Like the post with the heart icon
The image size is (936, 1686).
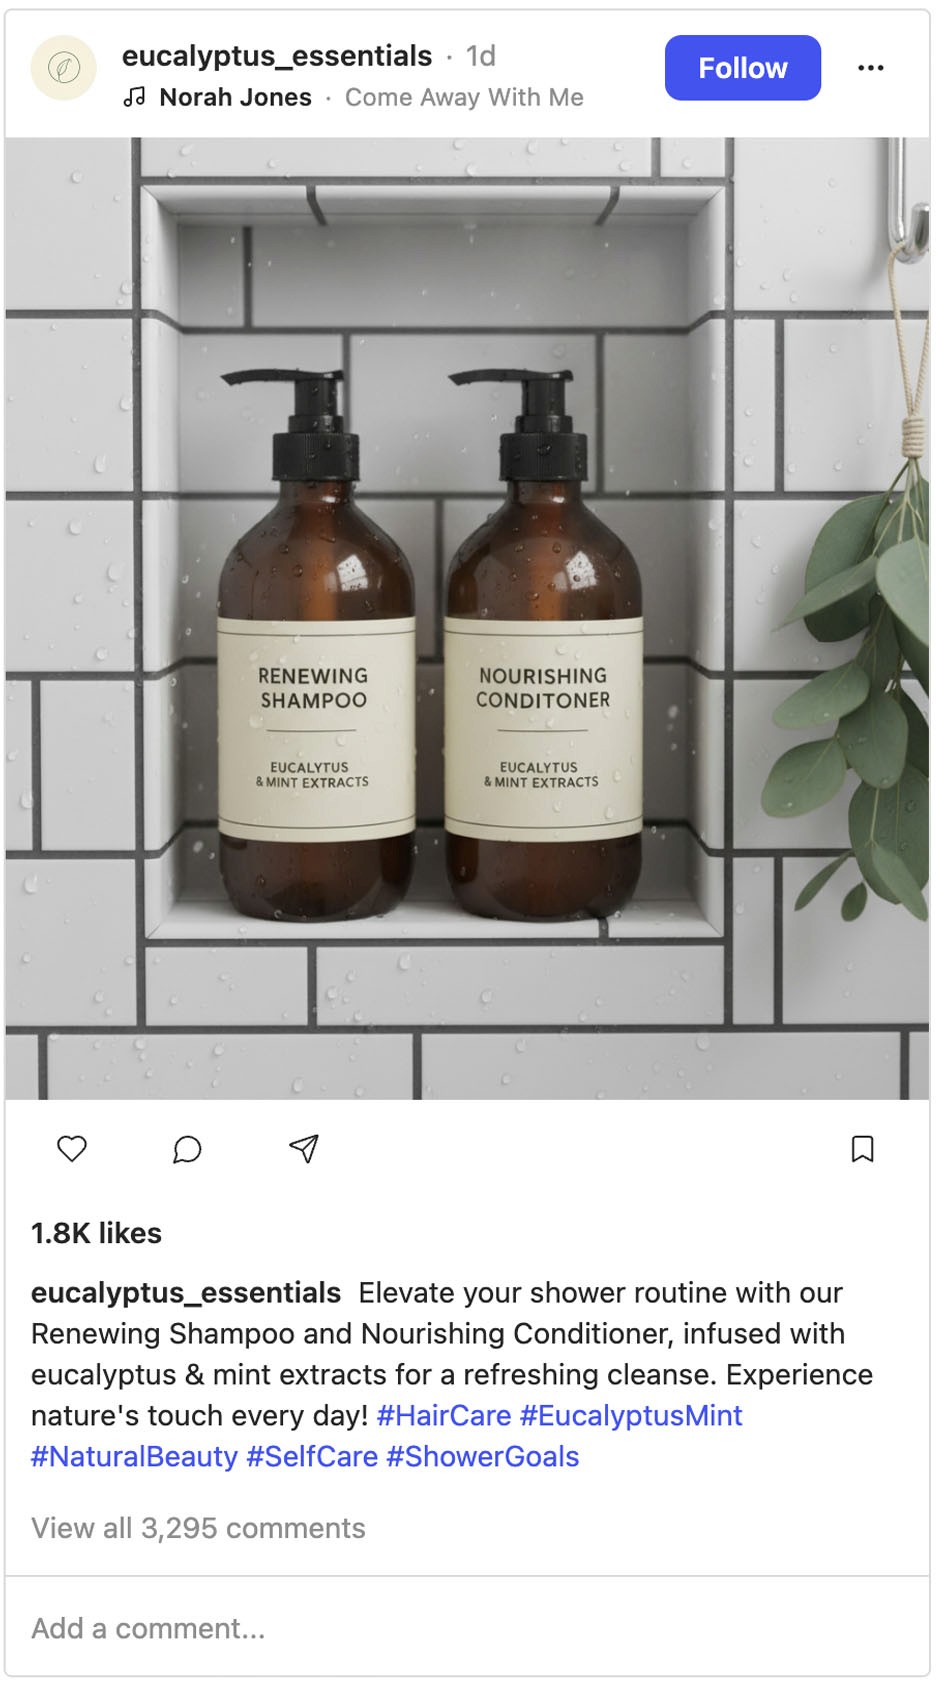(72, 1149)
